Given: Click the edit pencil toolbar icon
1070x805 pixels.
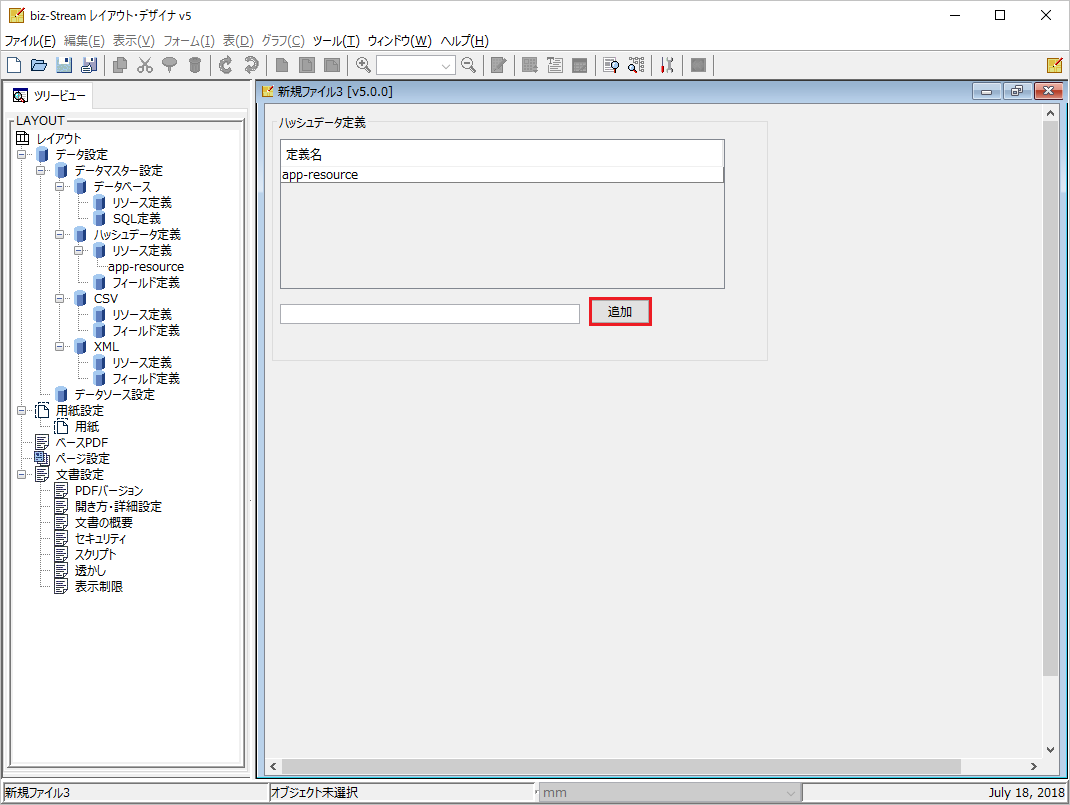Looking at the screenshot, I should point(499,65).
